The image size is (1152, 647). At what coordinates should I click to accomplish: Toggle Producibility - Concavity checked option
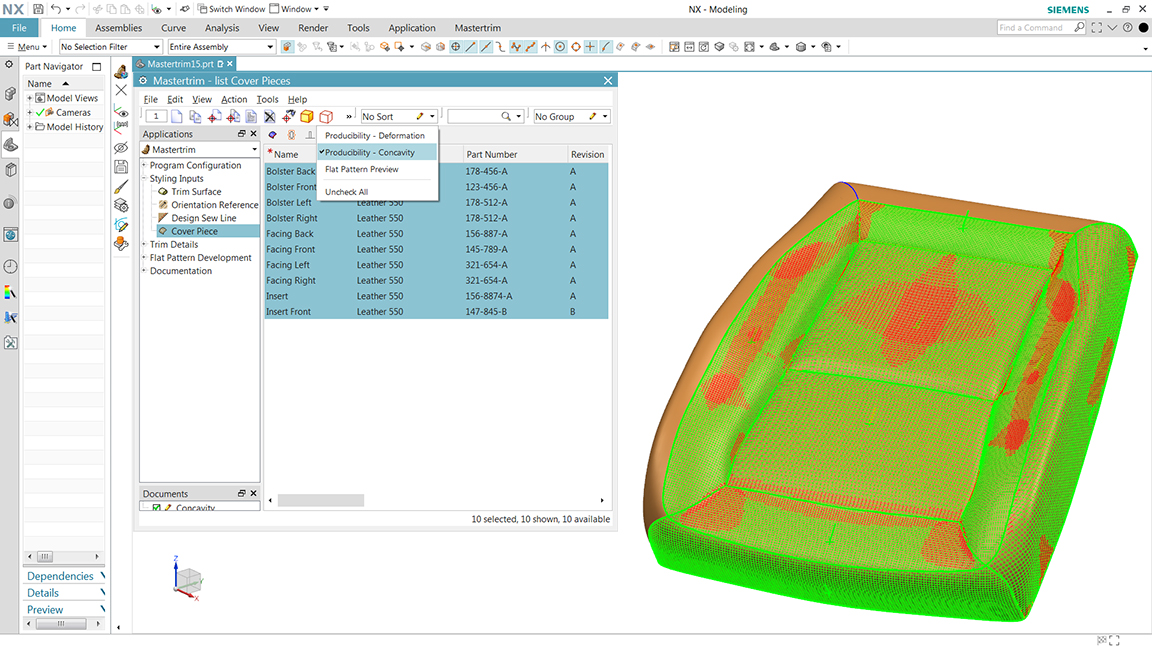(x=369, y=153)
